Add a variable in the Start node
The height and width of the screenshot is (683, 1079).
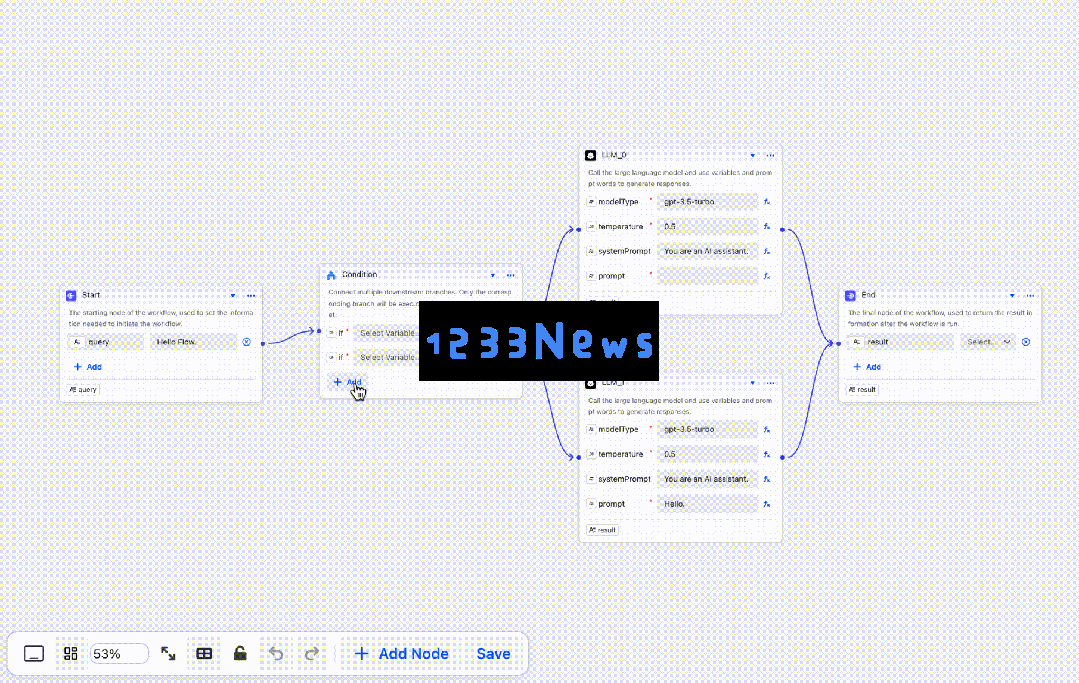(87, 367)
